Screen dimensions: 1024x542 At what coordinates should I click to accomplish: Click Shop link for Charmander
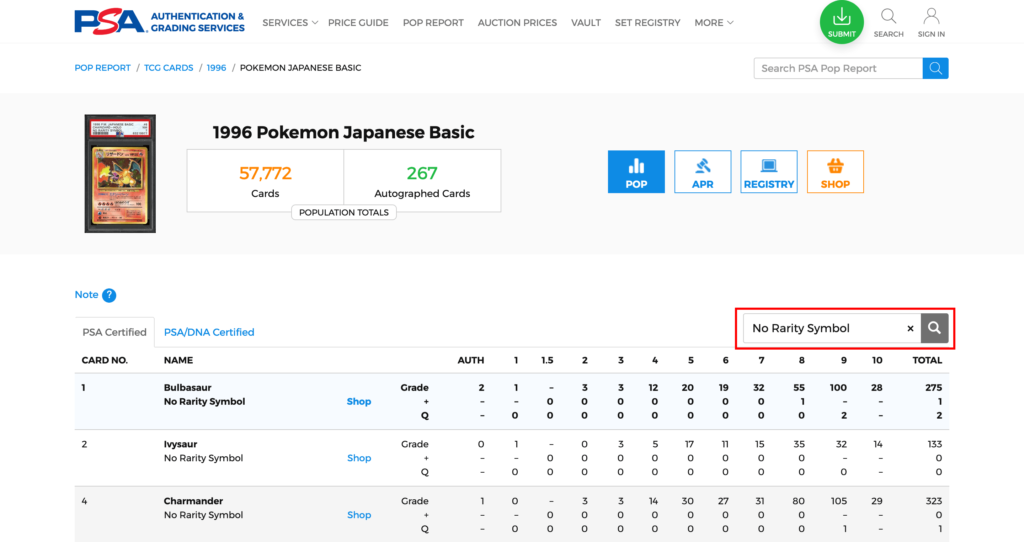pos(359,515)
